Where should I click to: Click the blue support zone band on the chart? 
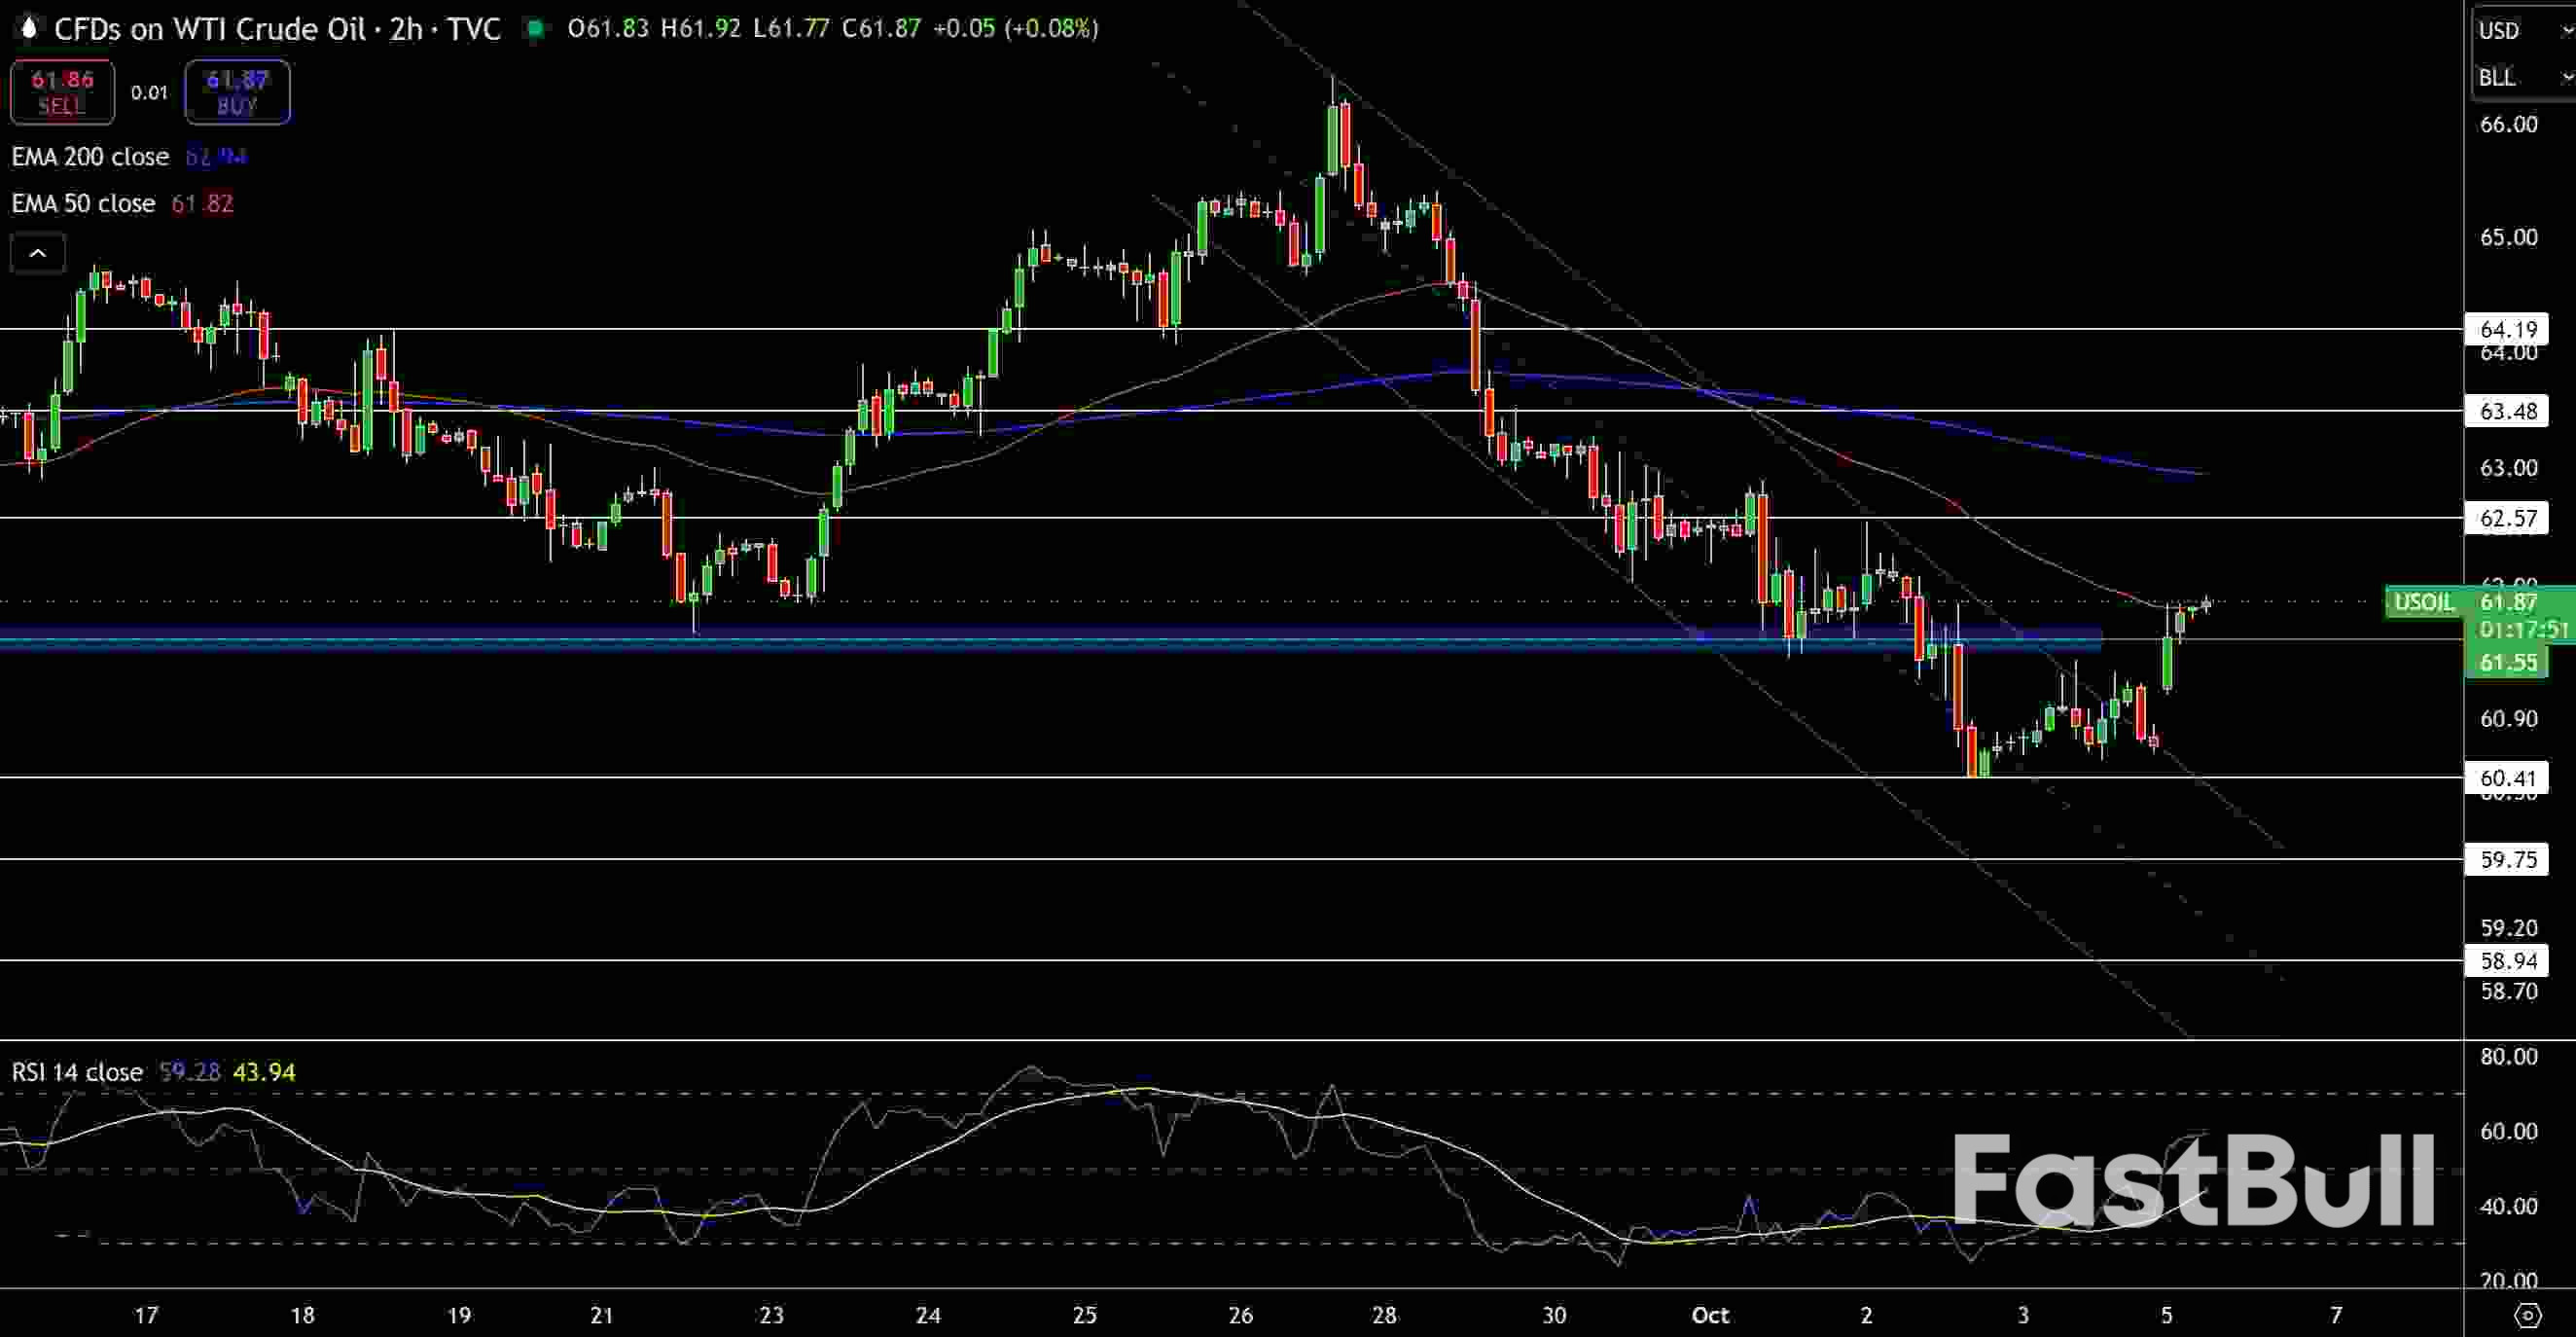(1000, 637)
